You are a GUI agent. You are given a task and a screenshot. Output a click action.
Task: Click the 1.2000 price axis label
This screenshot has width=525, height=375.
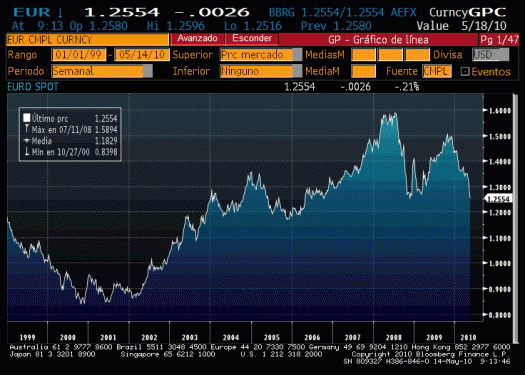[500, 213]
